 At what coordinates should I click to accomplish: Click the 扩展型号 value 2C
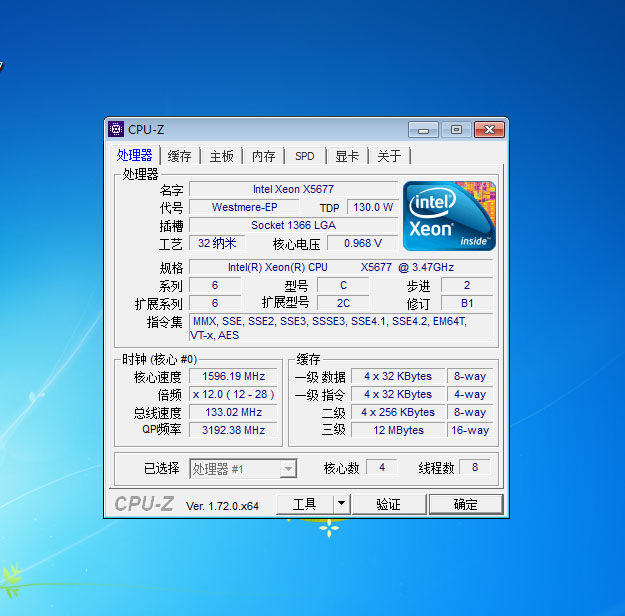(343, 303)
